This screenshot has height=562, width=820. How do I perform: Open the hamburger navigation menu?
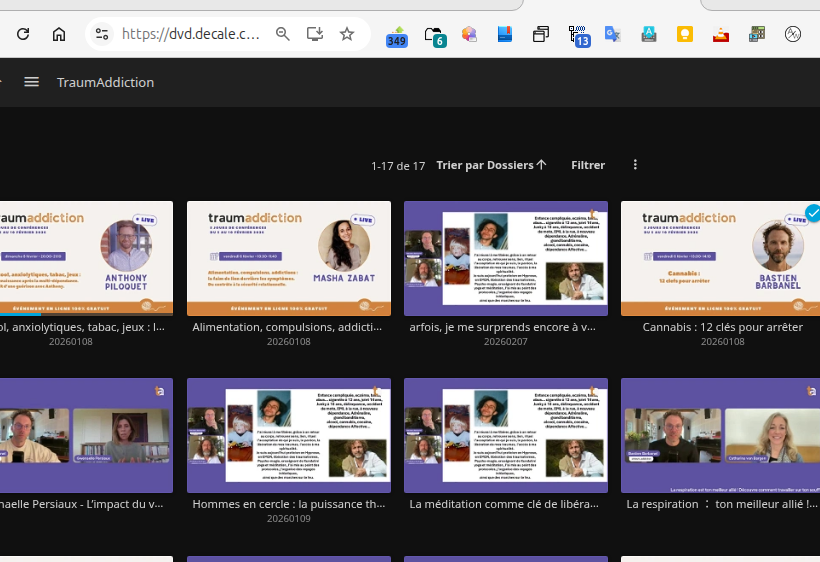32,82
